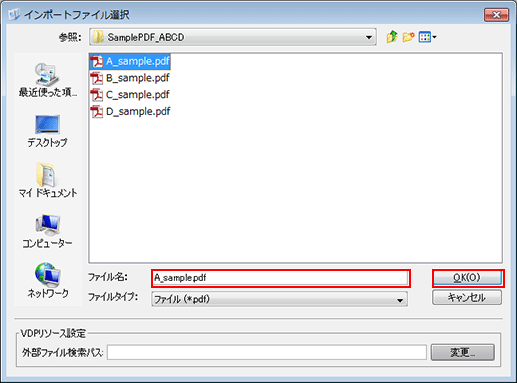Create a new folder icon

(x=408, y=37)
